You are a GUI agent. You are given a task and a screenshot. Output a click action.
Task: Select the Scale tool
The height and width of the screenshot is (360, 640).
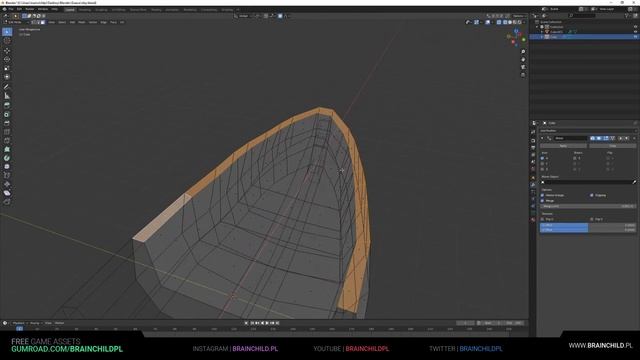coord(7,68)
